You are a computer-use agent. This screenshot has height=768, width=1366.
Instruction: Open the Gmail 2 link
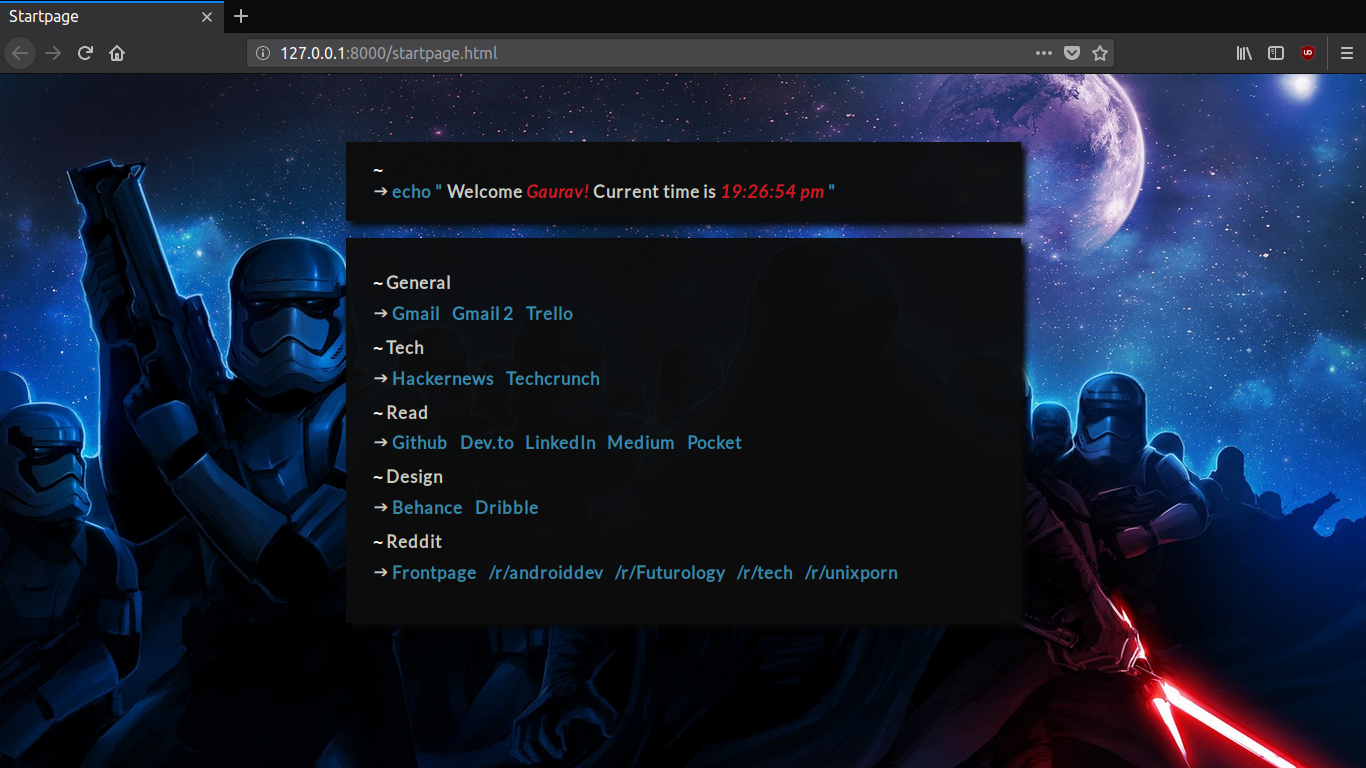(x=482, y=314)
